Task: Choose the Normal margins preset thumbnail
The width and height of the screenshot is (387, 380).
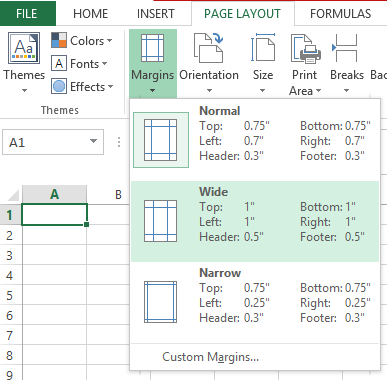Action: coord(161,140)
